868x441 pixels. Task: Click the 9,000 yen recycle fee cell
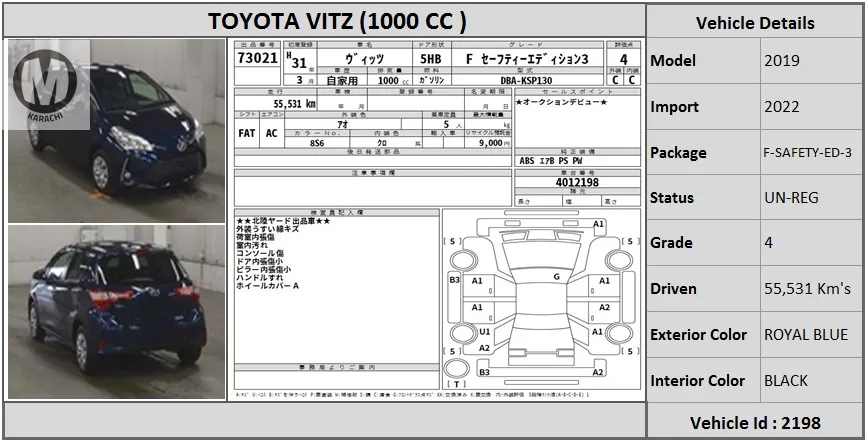[488, 143]
